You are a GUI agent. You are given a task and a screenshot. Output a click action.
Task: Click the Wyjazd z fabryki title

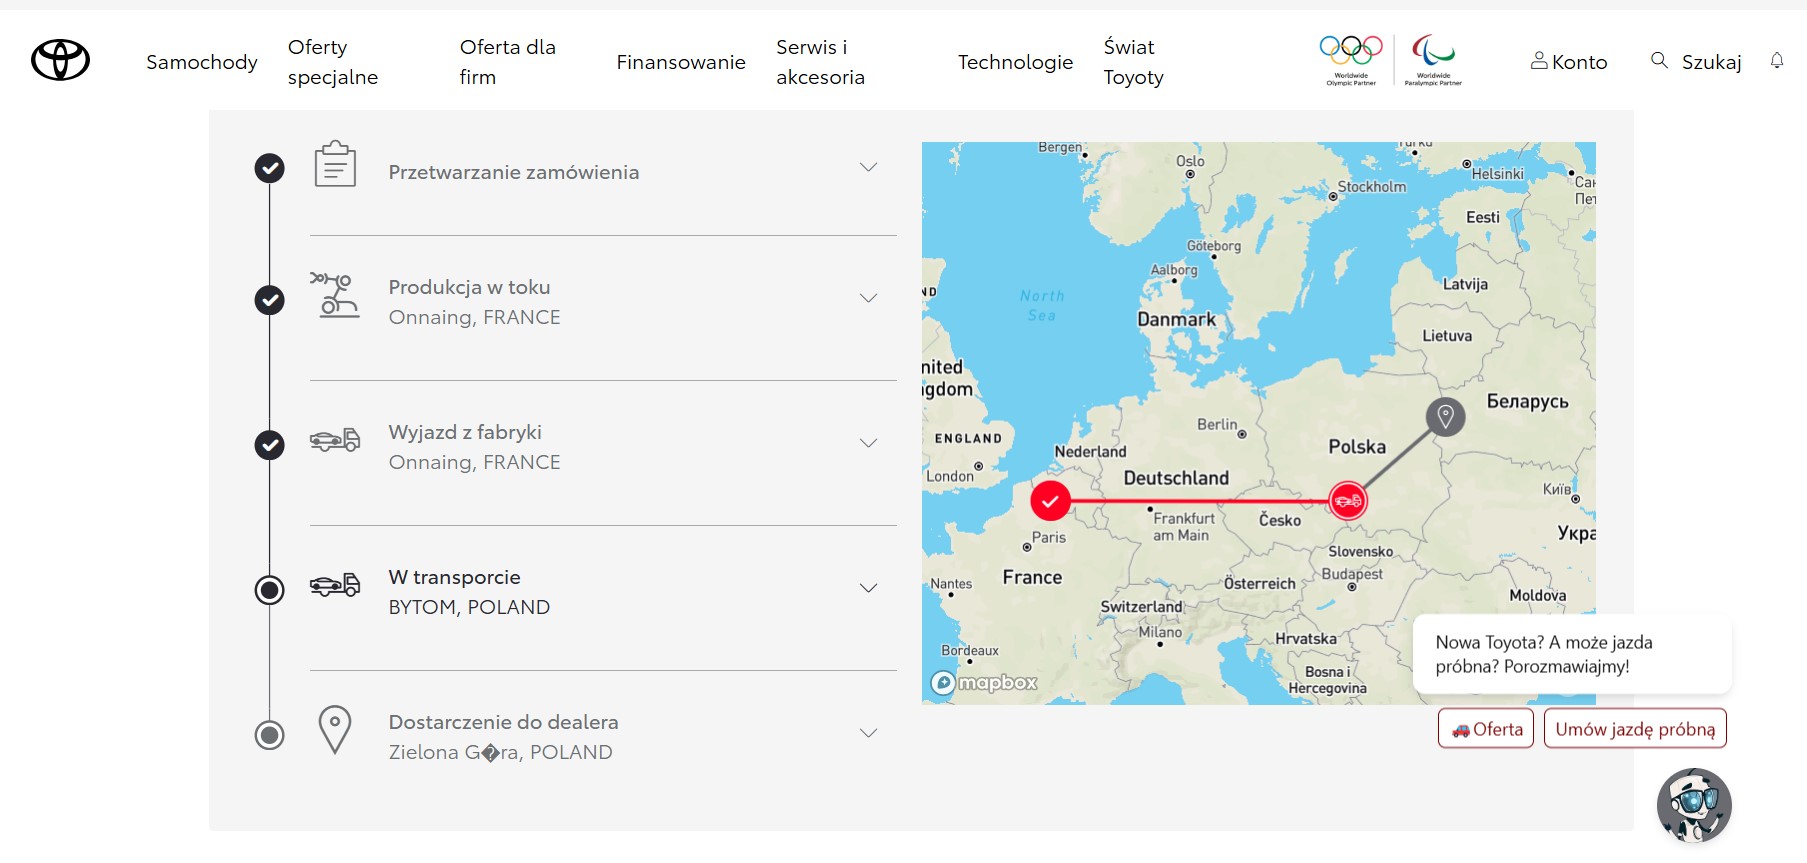(465, 432)
